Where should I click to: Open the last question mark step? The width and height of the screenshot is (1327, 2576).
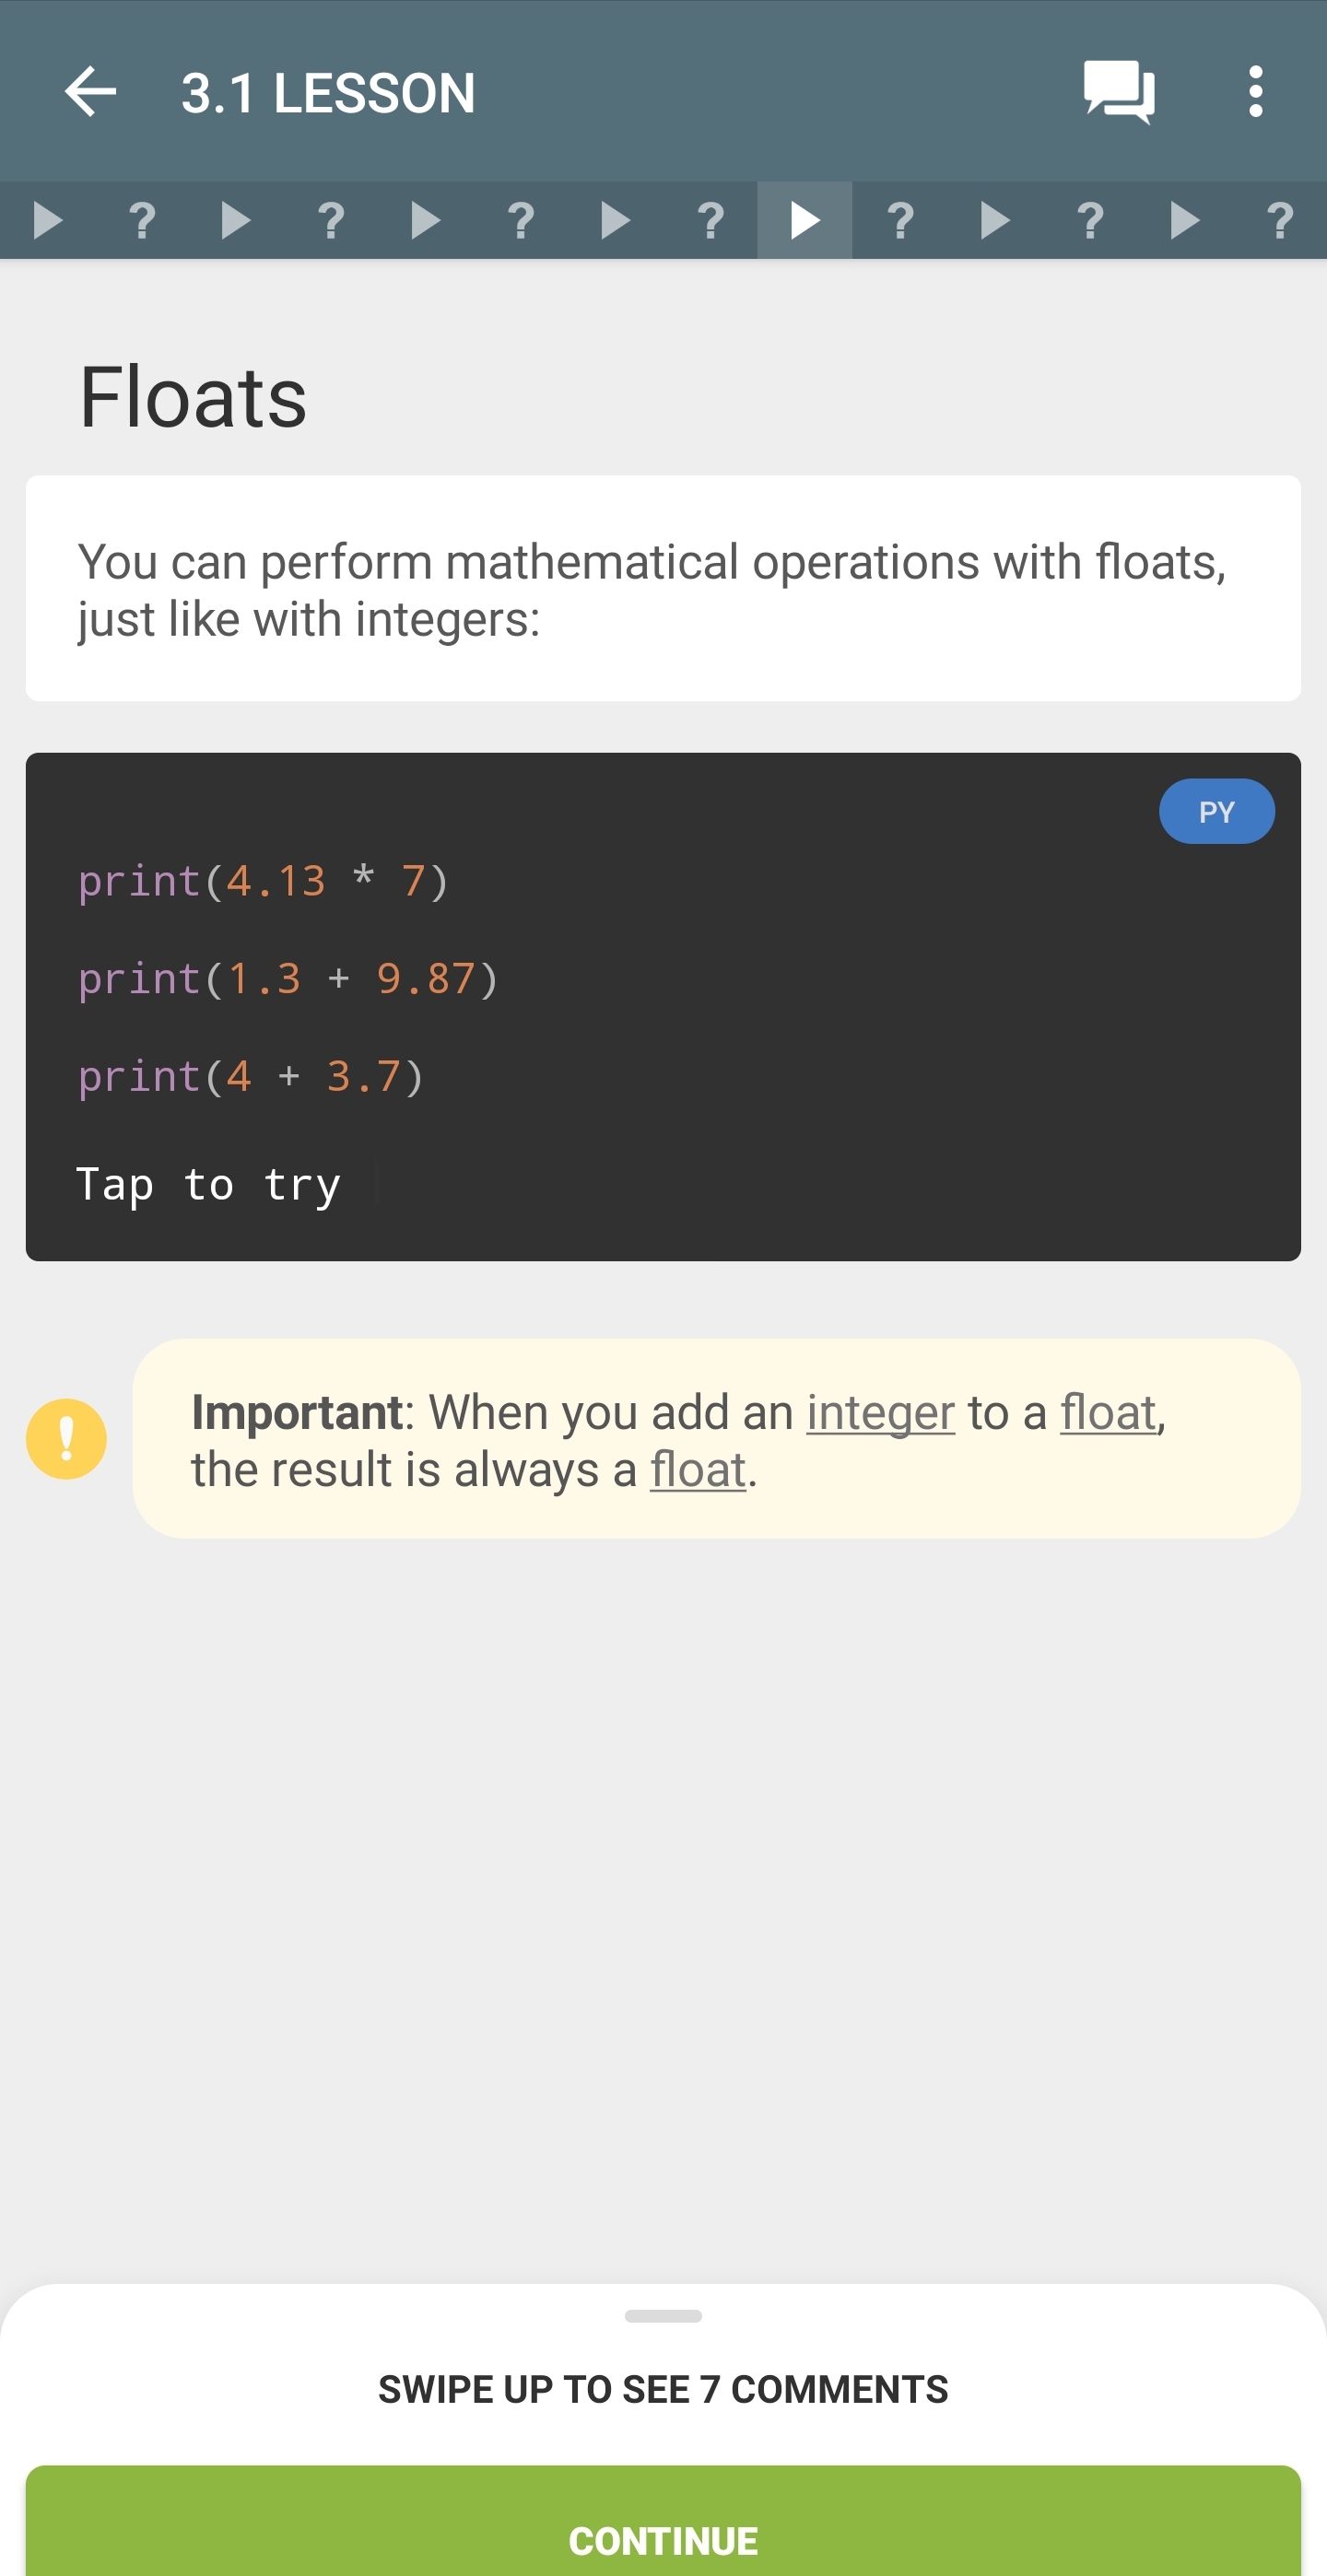pyautogui.click(x=1280, y=220)
